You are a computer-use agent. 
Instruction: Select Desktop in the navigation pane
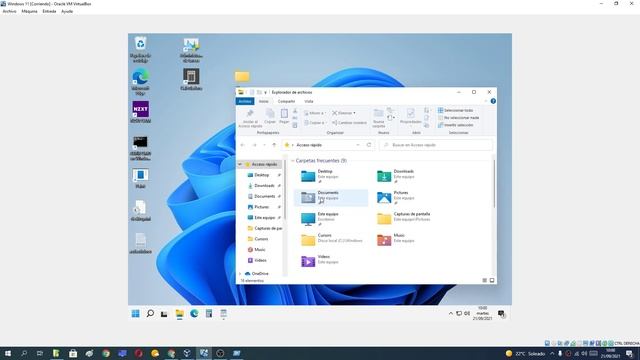(x=261, y=175)
